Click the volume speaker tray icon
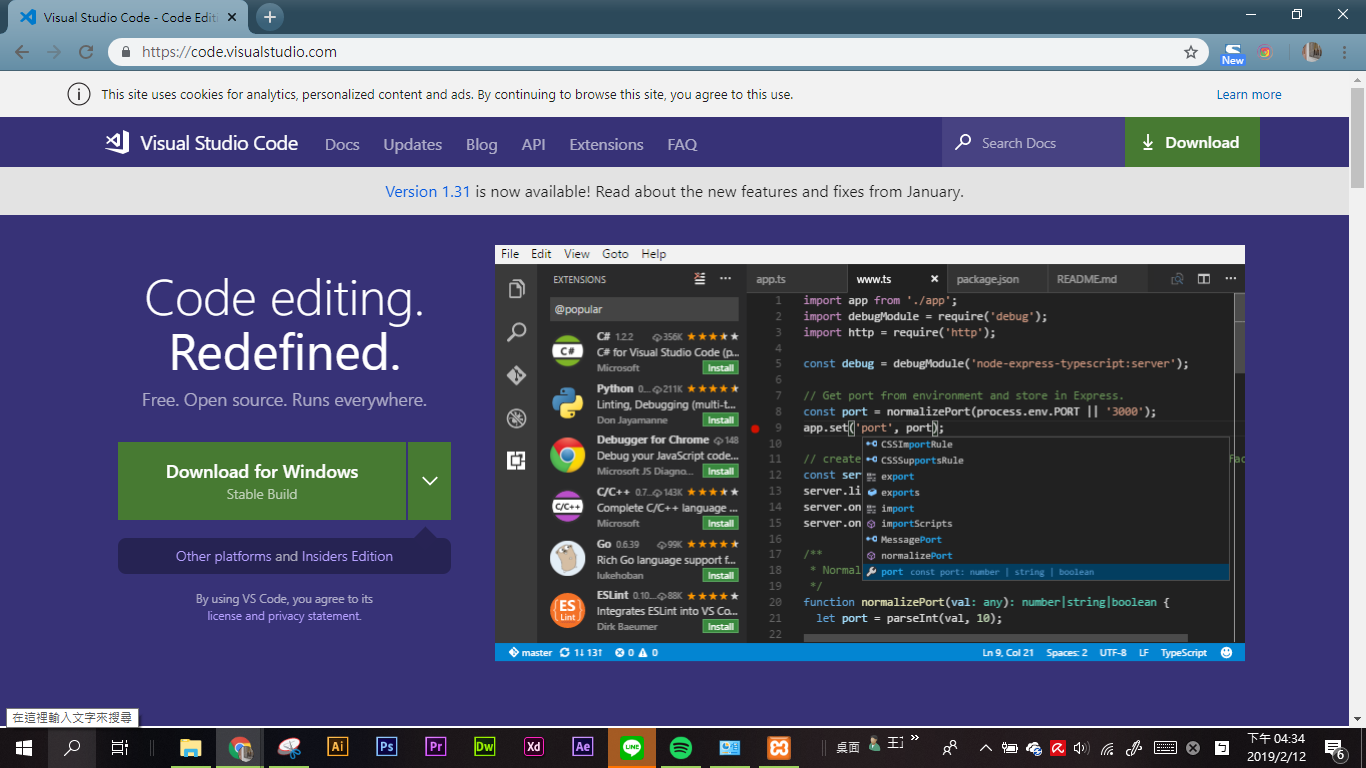The width and height of the screenshot is (1366, 768). pyautogui.click(x=1080, y=748)
